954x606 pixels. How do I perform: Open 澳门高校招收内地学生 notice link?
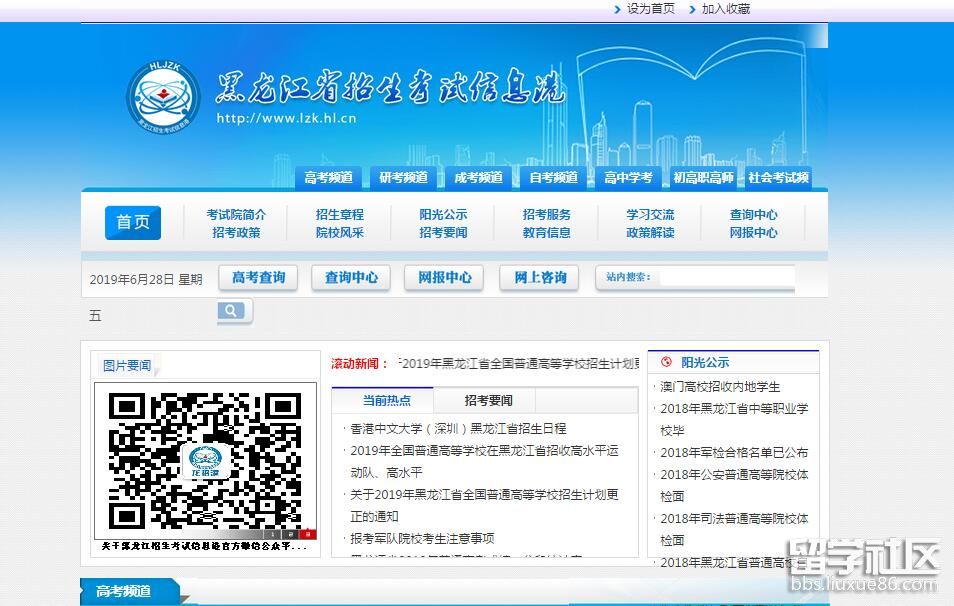coord(720,386)
